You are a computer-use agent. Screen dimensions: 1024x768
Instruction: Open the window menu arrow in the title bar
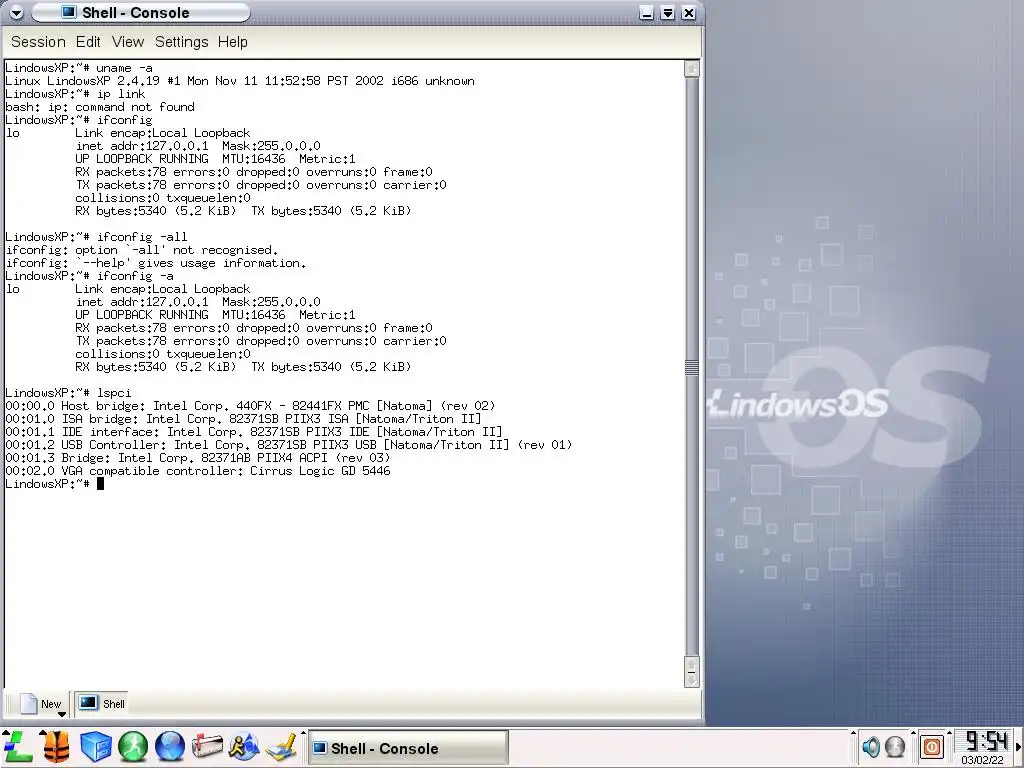pos(16,12)
